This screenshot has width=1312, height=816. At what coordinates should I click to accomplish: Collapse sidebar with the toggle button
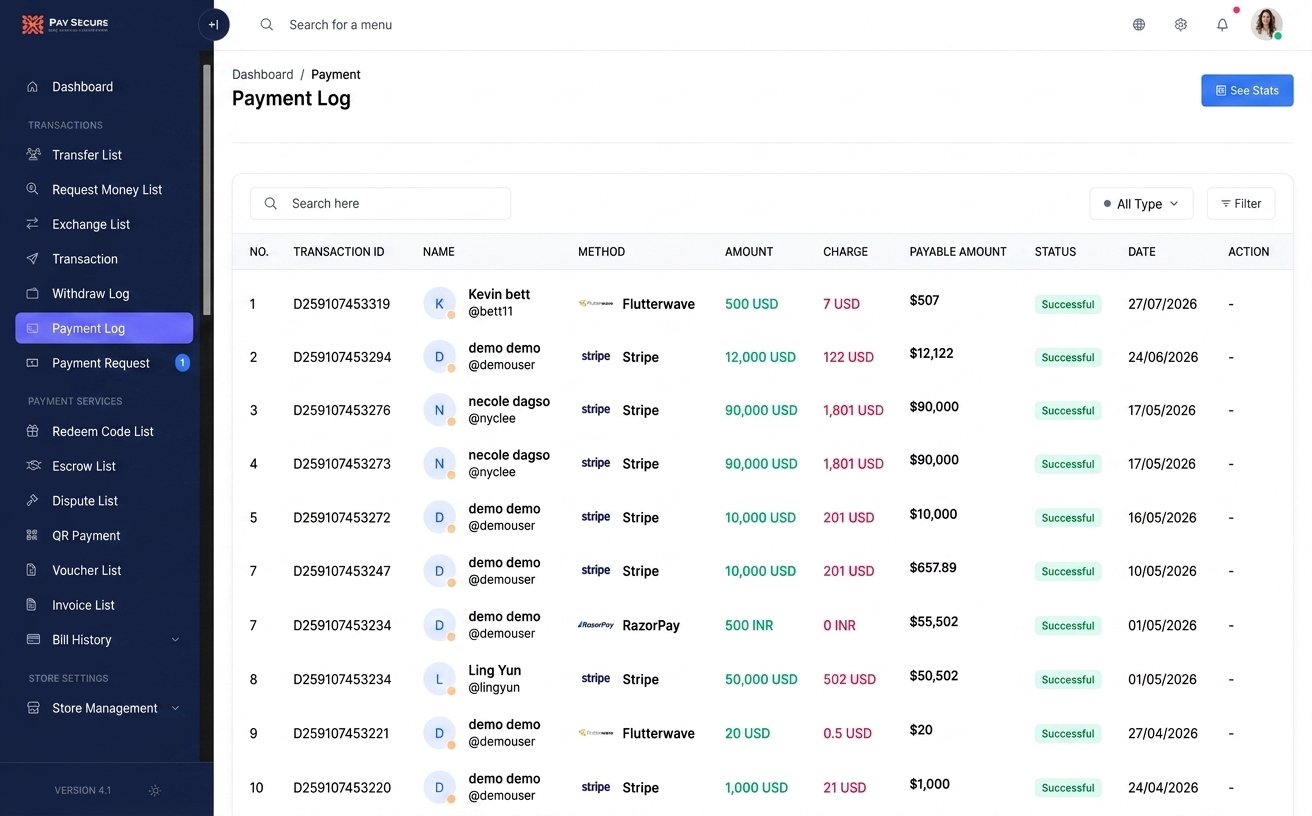point(214,25)
